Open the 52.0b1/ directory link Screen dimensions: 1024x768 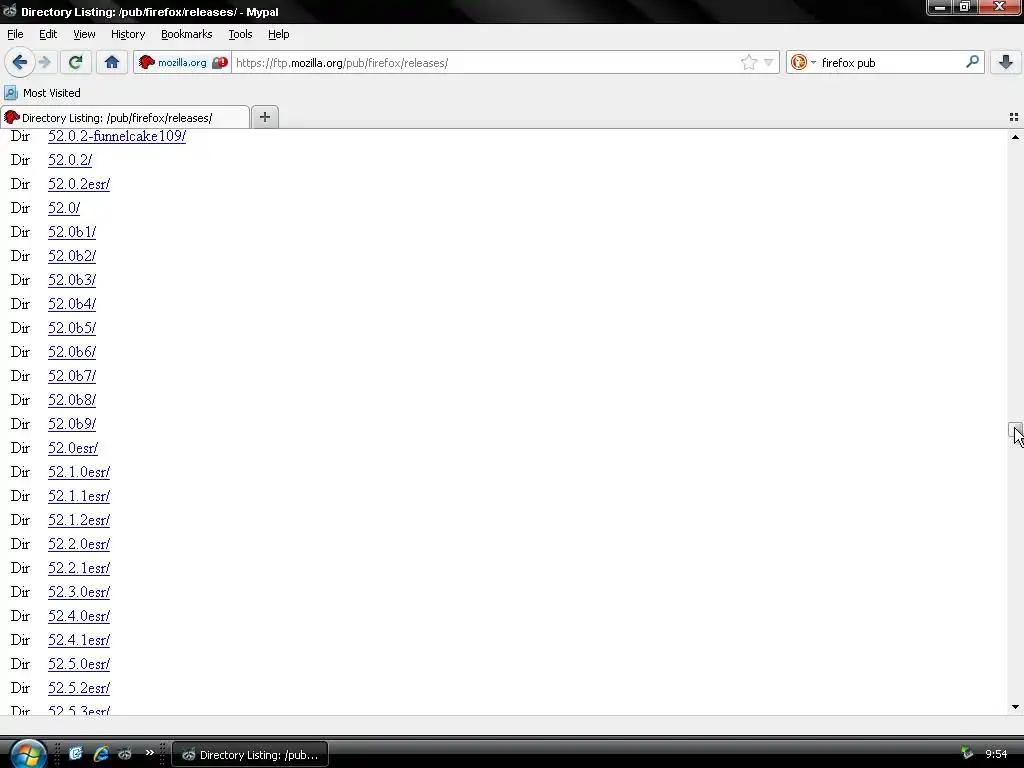72,232
